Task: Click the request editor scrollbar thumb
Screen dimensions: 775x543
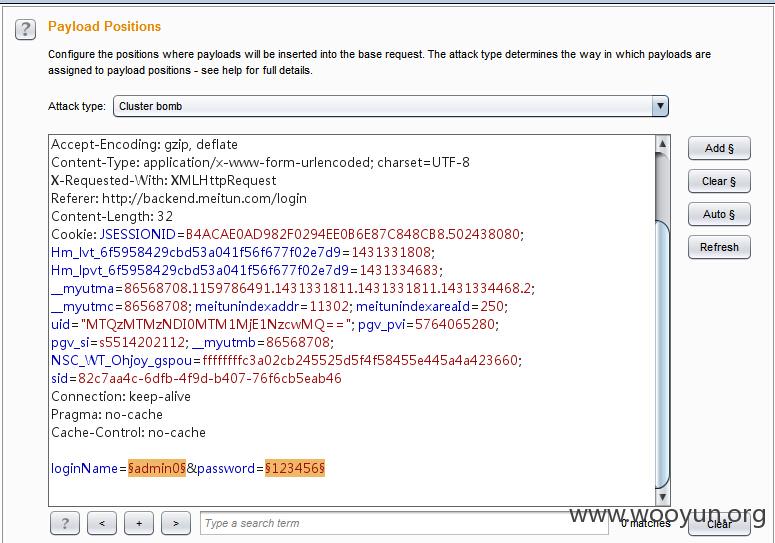Action: coord(662,353)
